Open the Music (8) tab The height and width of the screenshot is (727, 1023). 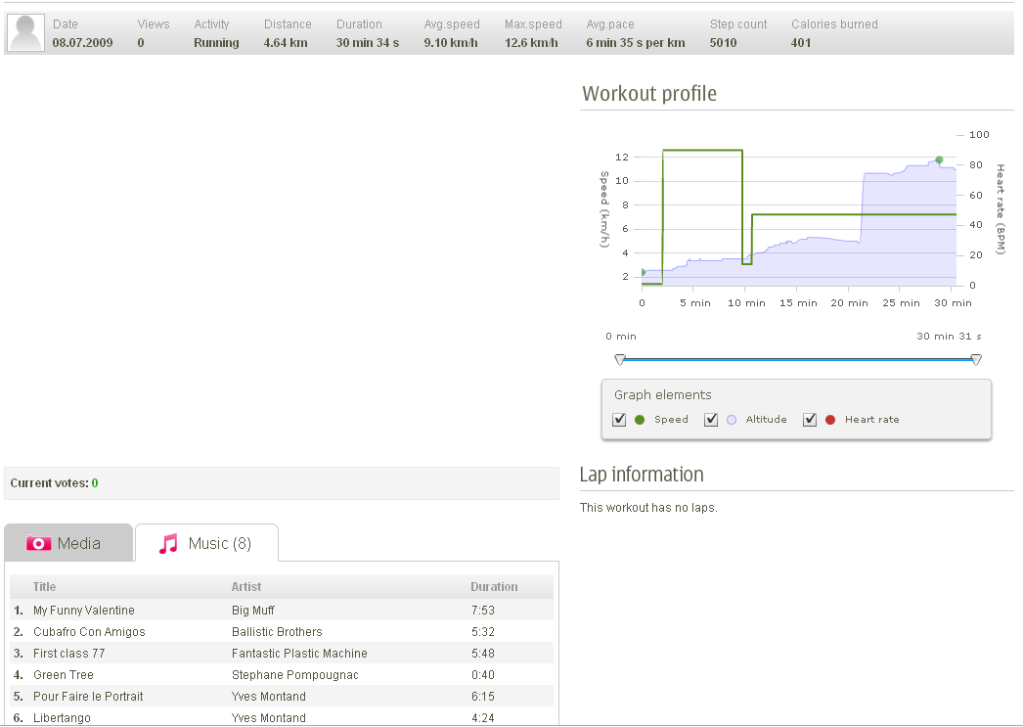tap(207, 543)
